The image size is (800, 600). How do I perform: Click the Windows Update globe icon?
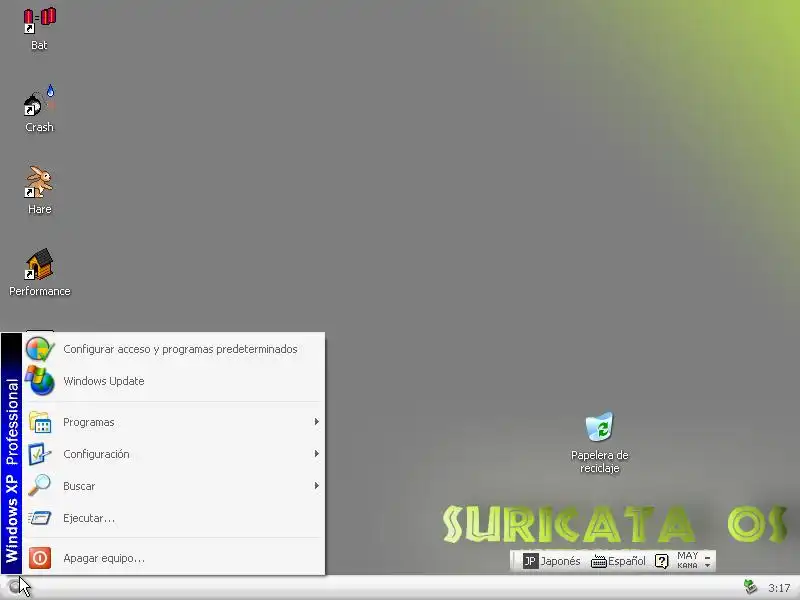click(x=40, y=381)
